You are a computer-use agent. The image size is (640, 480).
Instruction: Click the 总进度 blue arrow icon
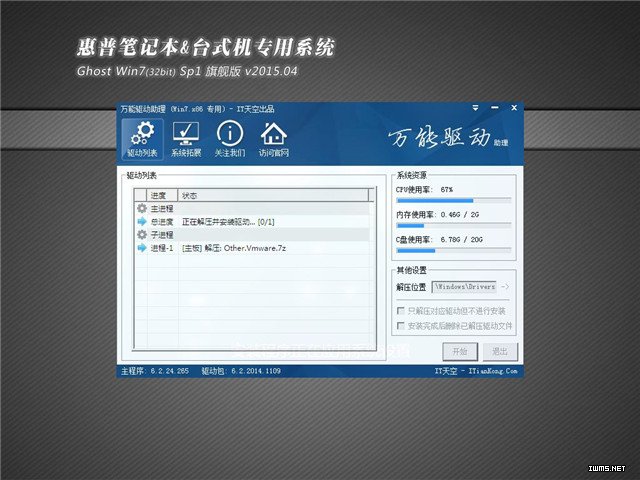(142, 222)
